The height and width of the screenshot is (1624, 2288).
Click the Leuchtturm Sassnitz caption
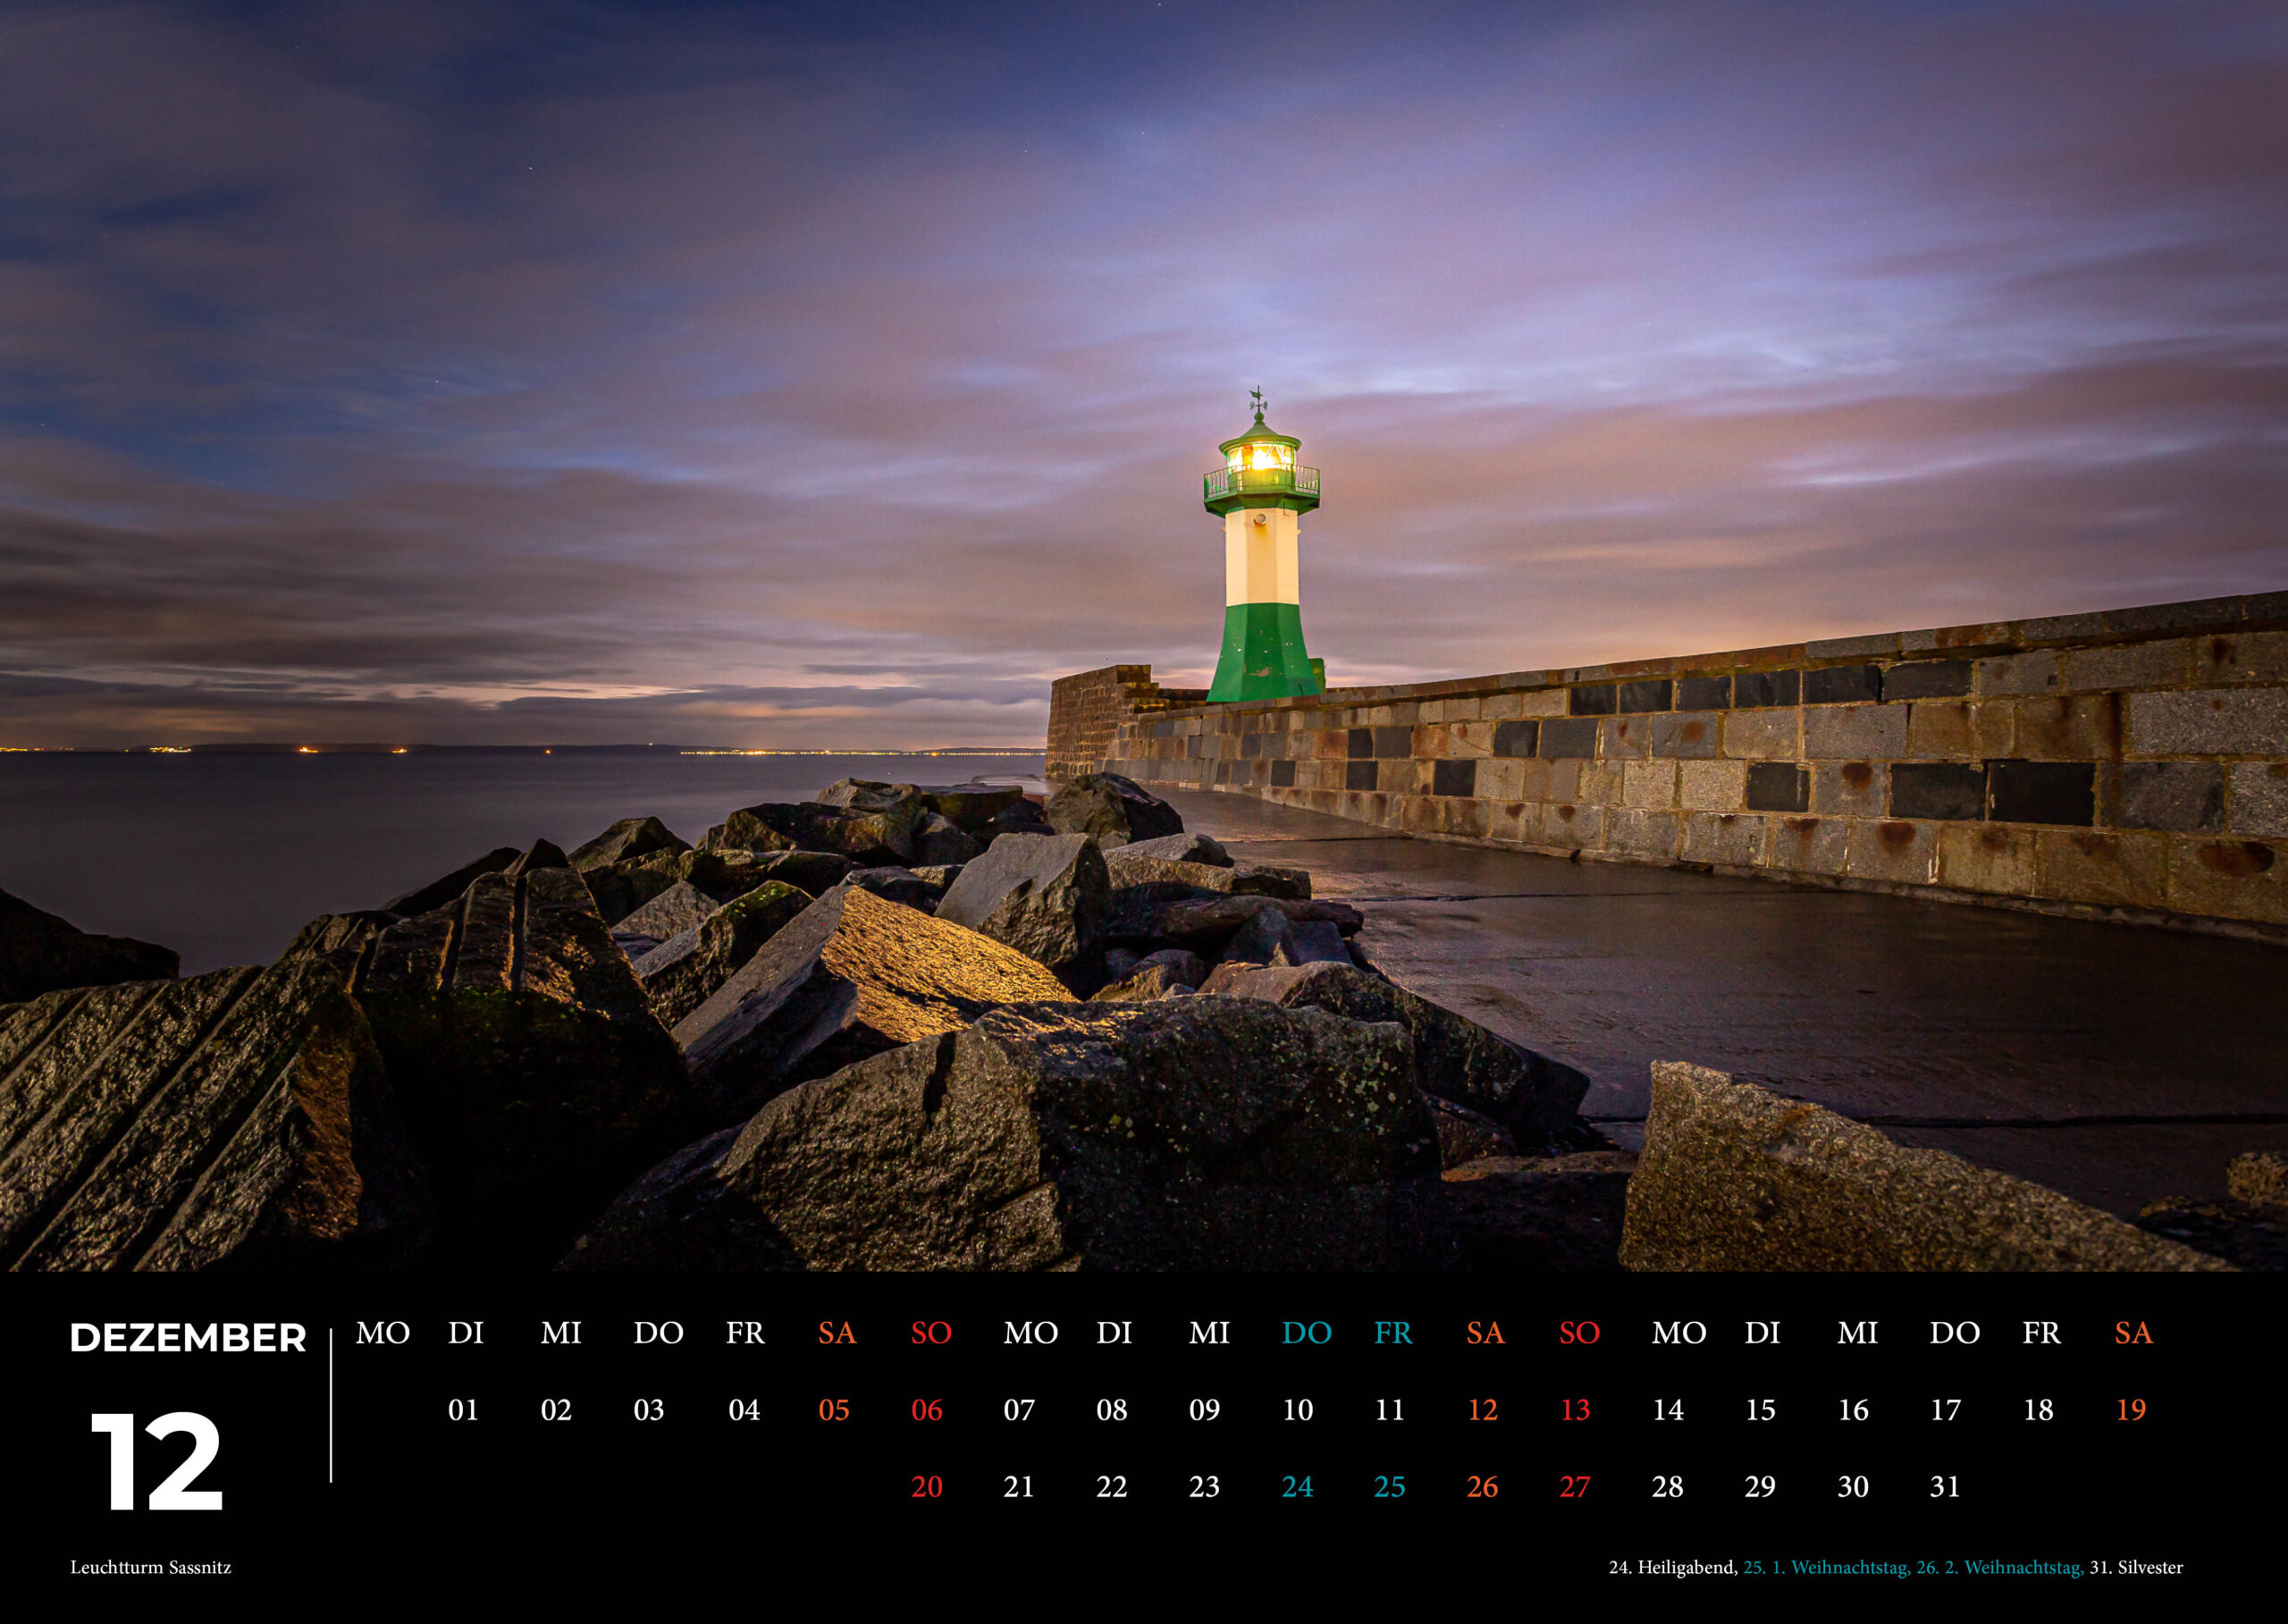click(x=150, y=1567)
